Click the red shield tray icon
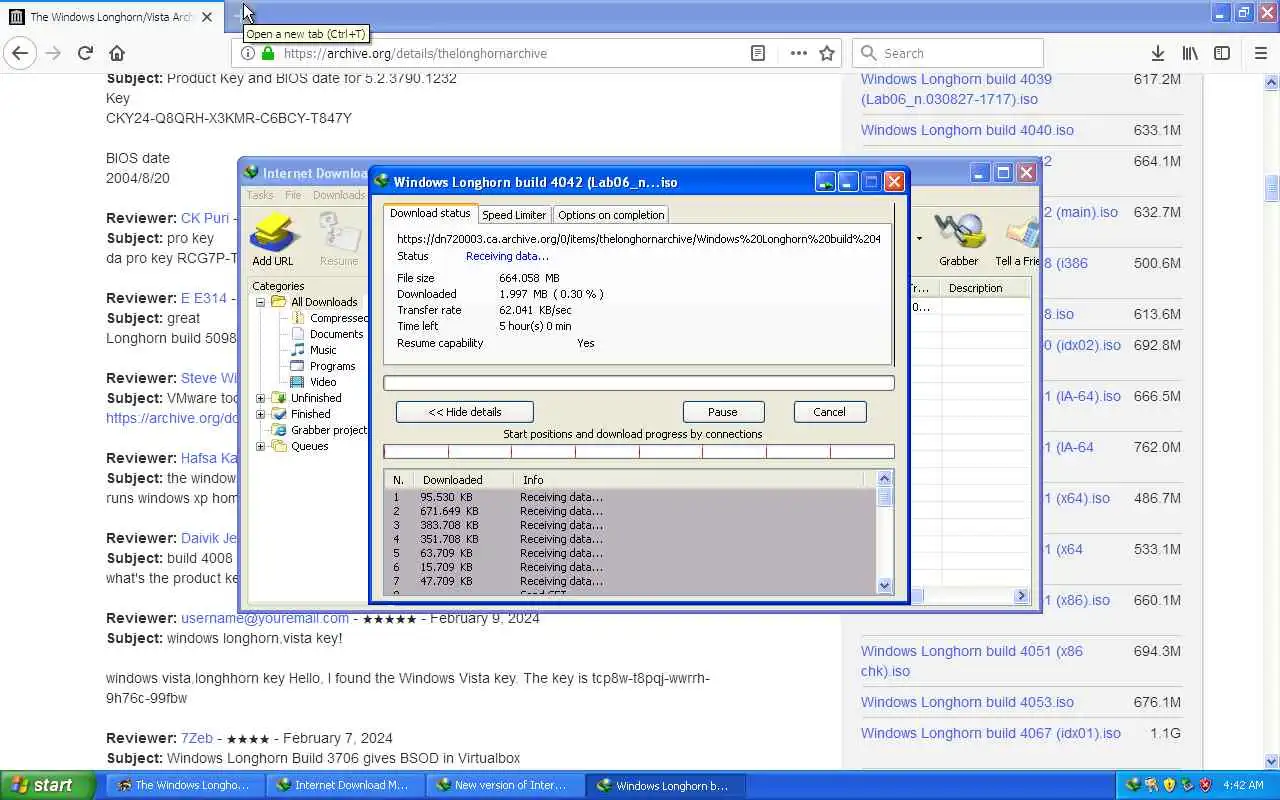The image size is (1280, 800). pos(1205,785)
